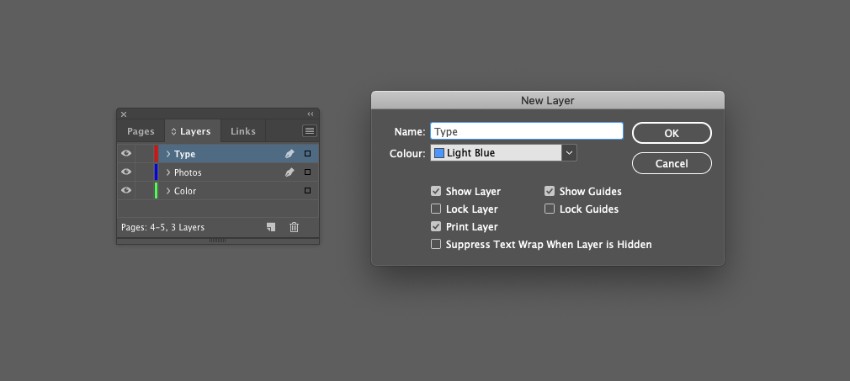Click the pen icon on the Photos layer
The width and height of the screenshot is (850, 381).
tap(289, 172)
